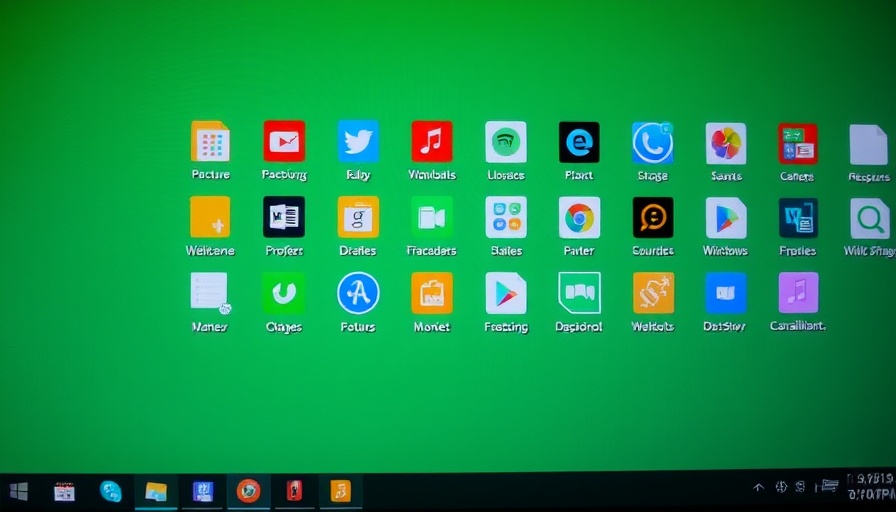Open the blue square taskbar app
The width and height of the screenshot is (896, 512).
point(202,491)
